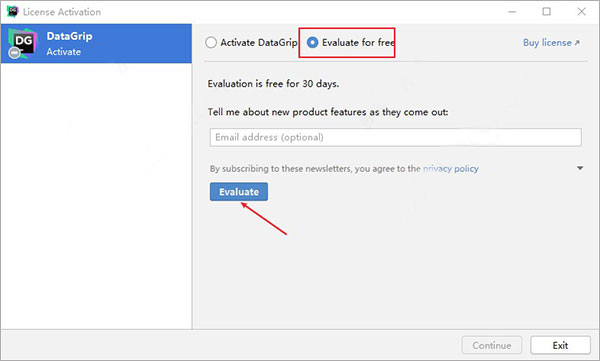Click the blue Evaluate button
This screenshot has width=600, height=361.
pyautogui.click(x=239, y=192)
